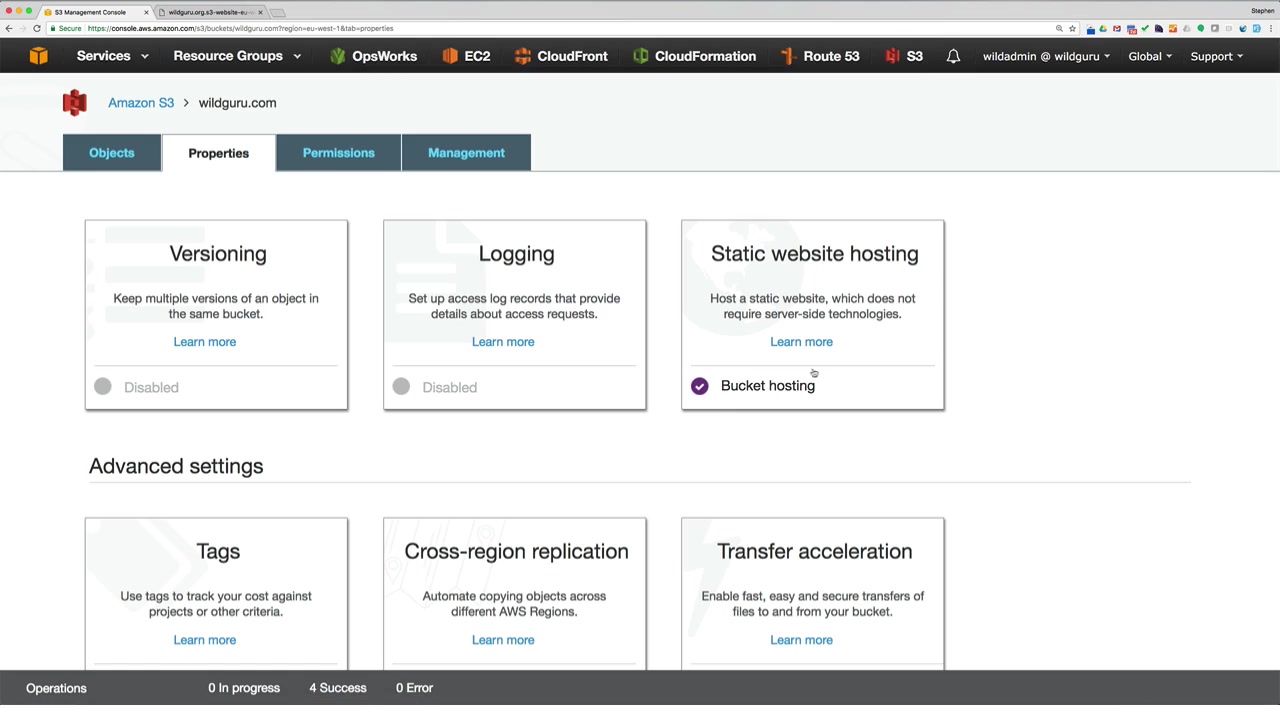The image size is (1280, 720).
Task: Go to Amazon S3 breadcrumb link
Action: click(141, 103)
